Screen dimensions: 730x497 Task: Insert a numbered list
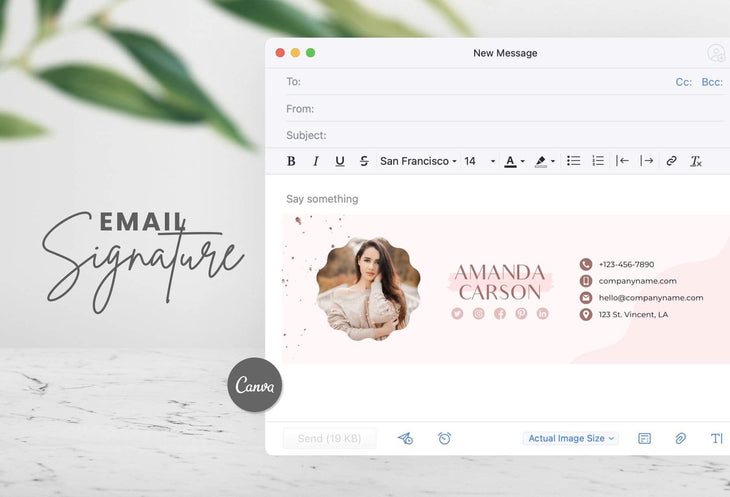click(x=598, y=161)
